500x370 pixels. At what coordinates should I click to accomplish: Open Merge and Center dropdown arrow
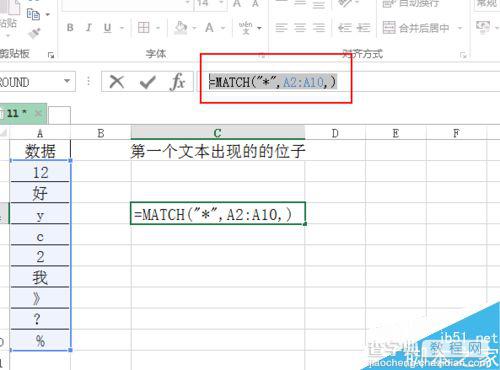pyautogui.click(x=460, y=28)
